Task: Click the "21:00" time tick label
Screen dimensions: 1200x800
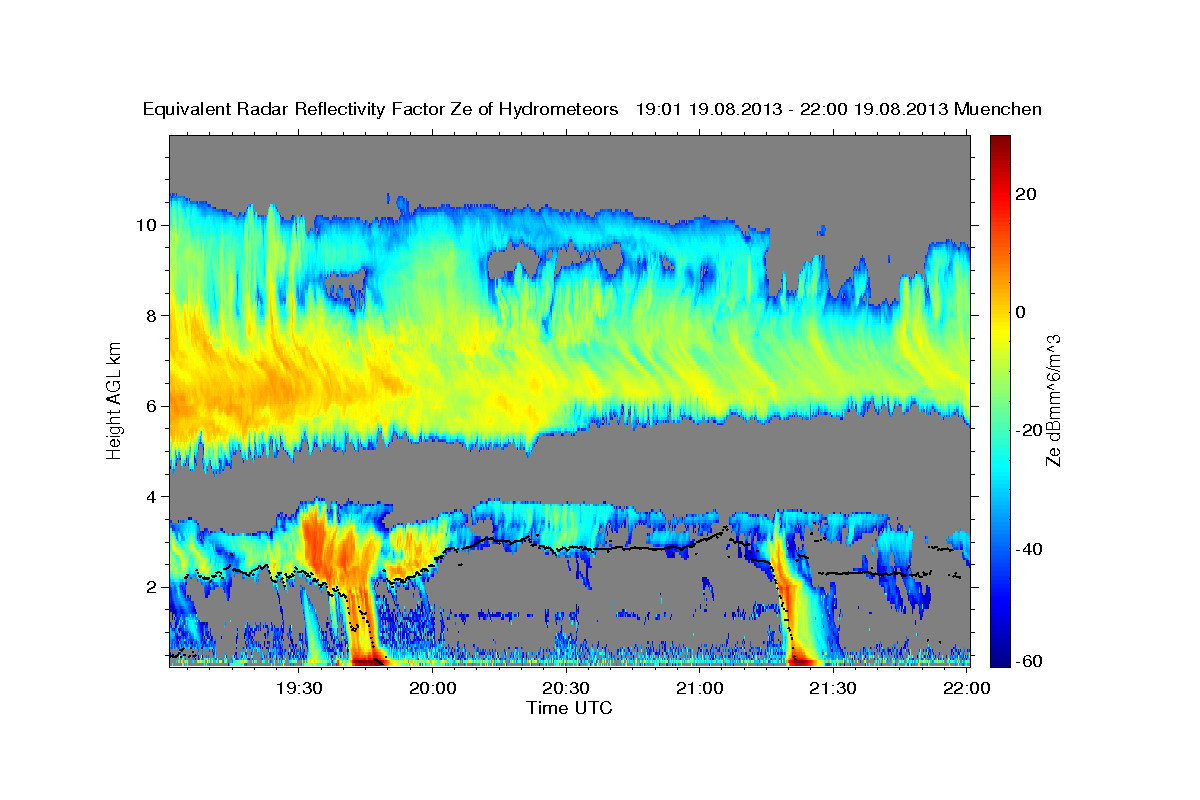Action: (700, 688)
